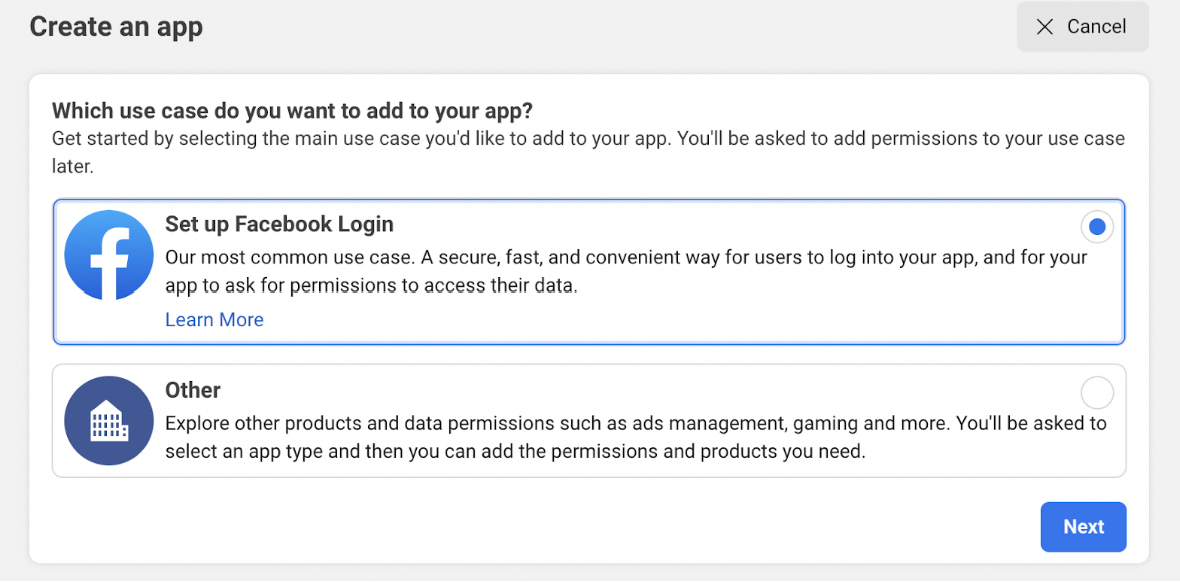The width and height of the screenshot is (1180, 582).
Task: Click the X icon on the Cancel button
Action: pyautogui.click(x=1045, y=27)
